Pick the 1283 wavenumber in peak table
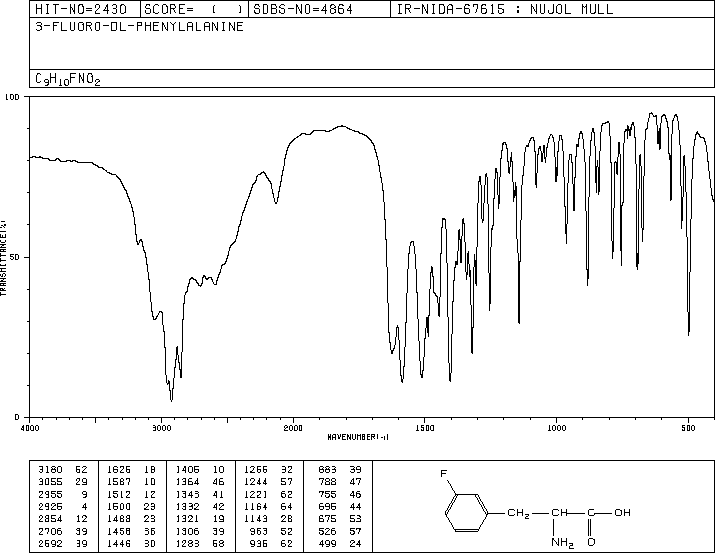The image size is (715, 553). click(187, 543)
